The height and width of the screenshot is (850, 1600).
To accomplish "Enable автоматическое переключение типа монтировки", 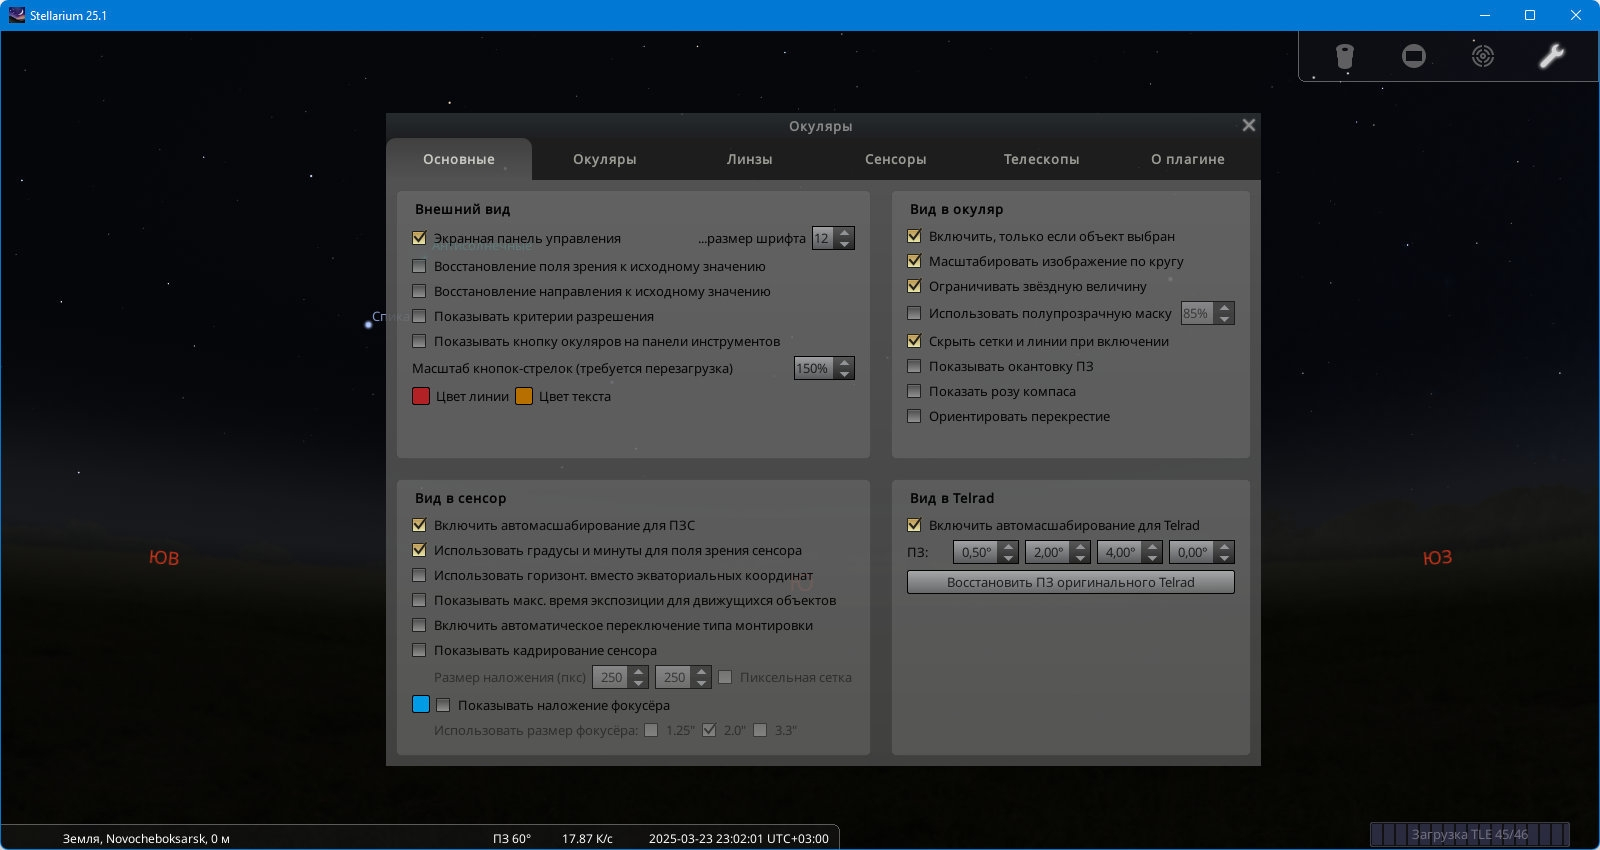I will pyautogui.click(x=419, y=625).
